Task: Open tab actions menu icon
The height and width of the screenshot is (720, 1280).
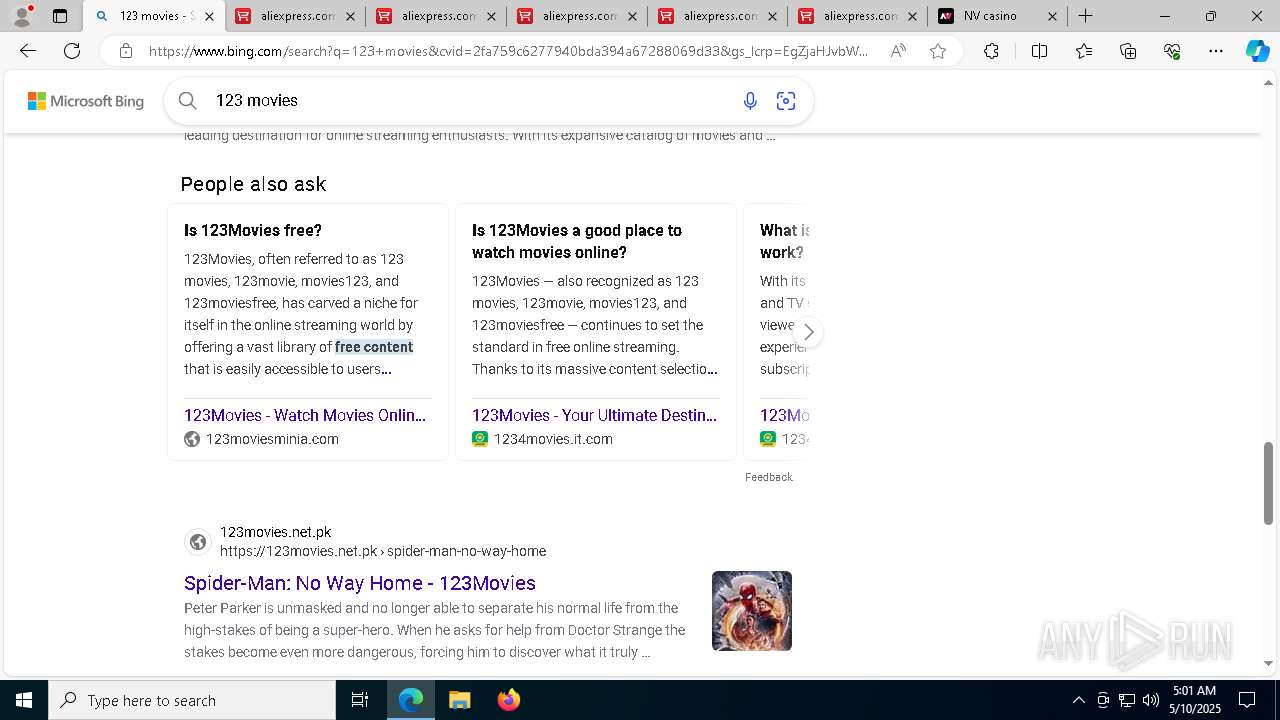Action: pyautogui.click(x=60, y=16)
